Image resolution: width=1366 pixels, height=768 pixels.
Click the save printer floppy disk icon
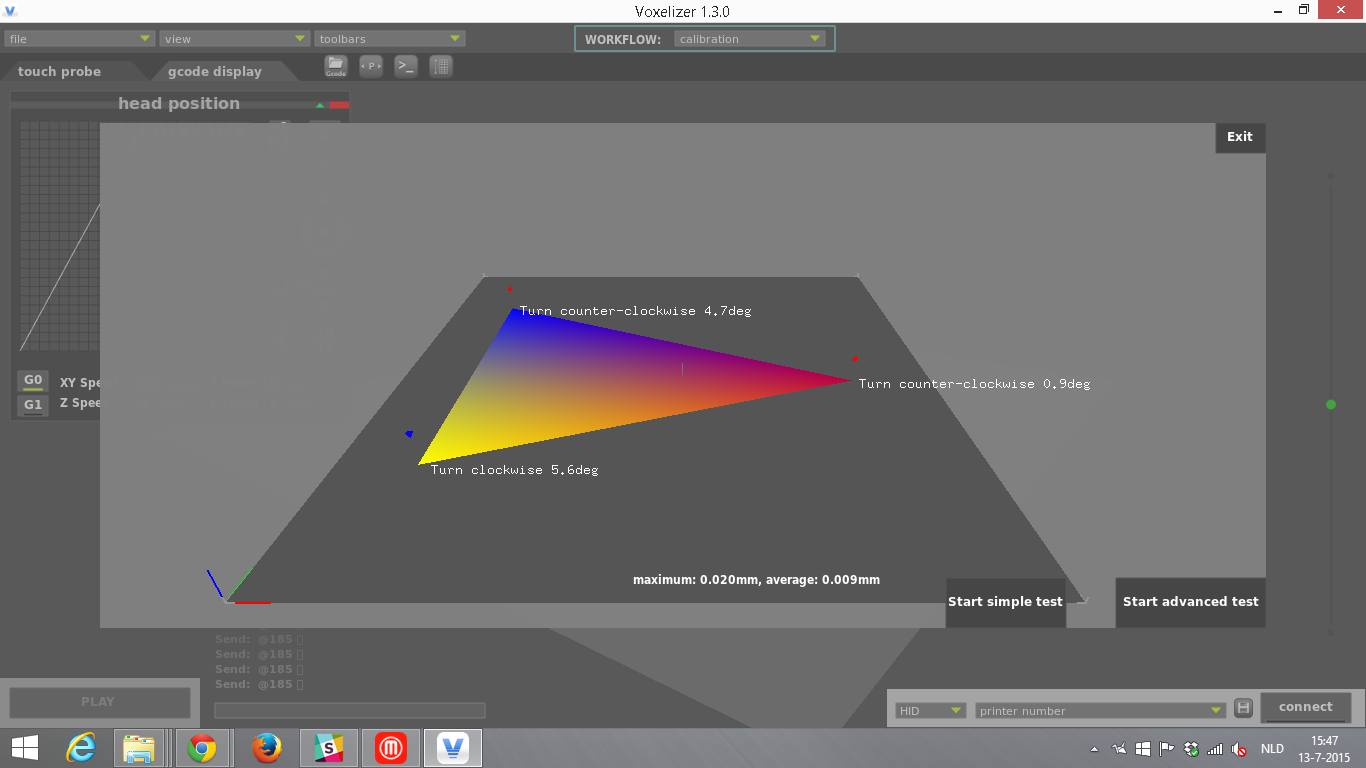[x=1243, y=708]
